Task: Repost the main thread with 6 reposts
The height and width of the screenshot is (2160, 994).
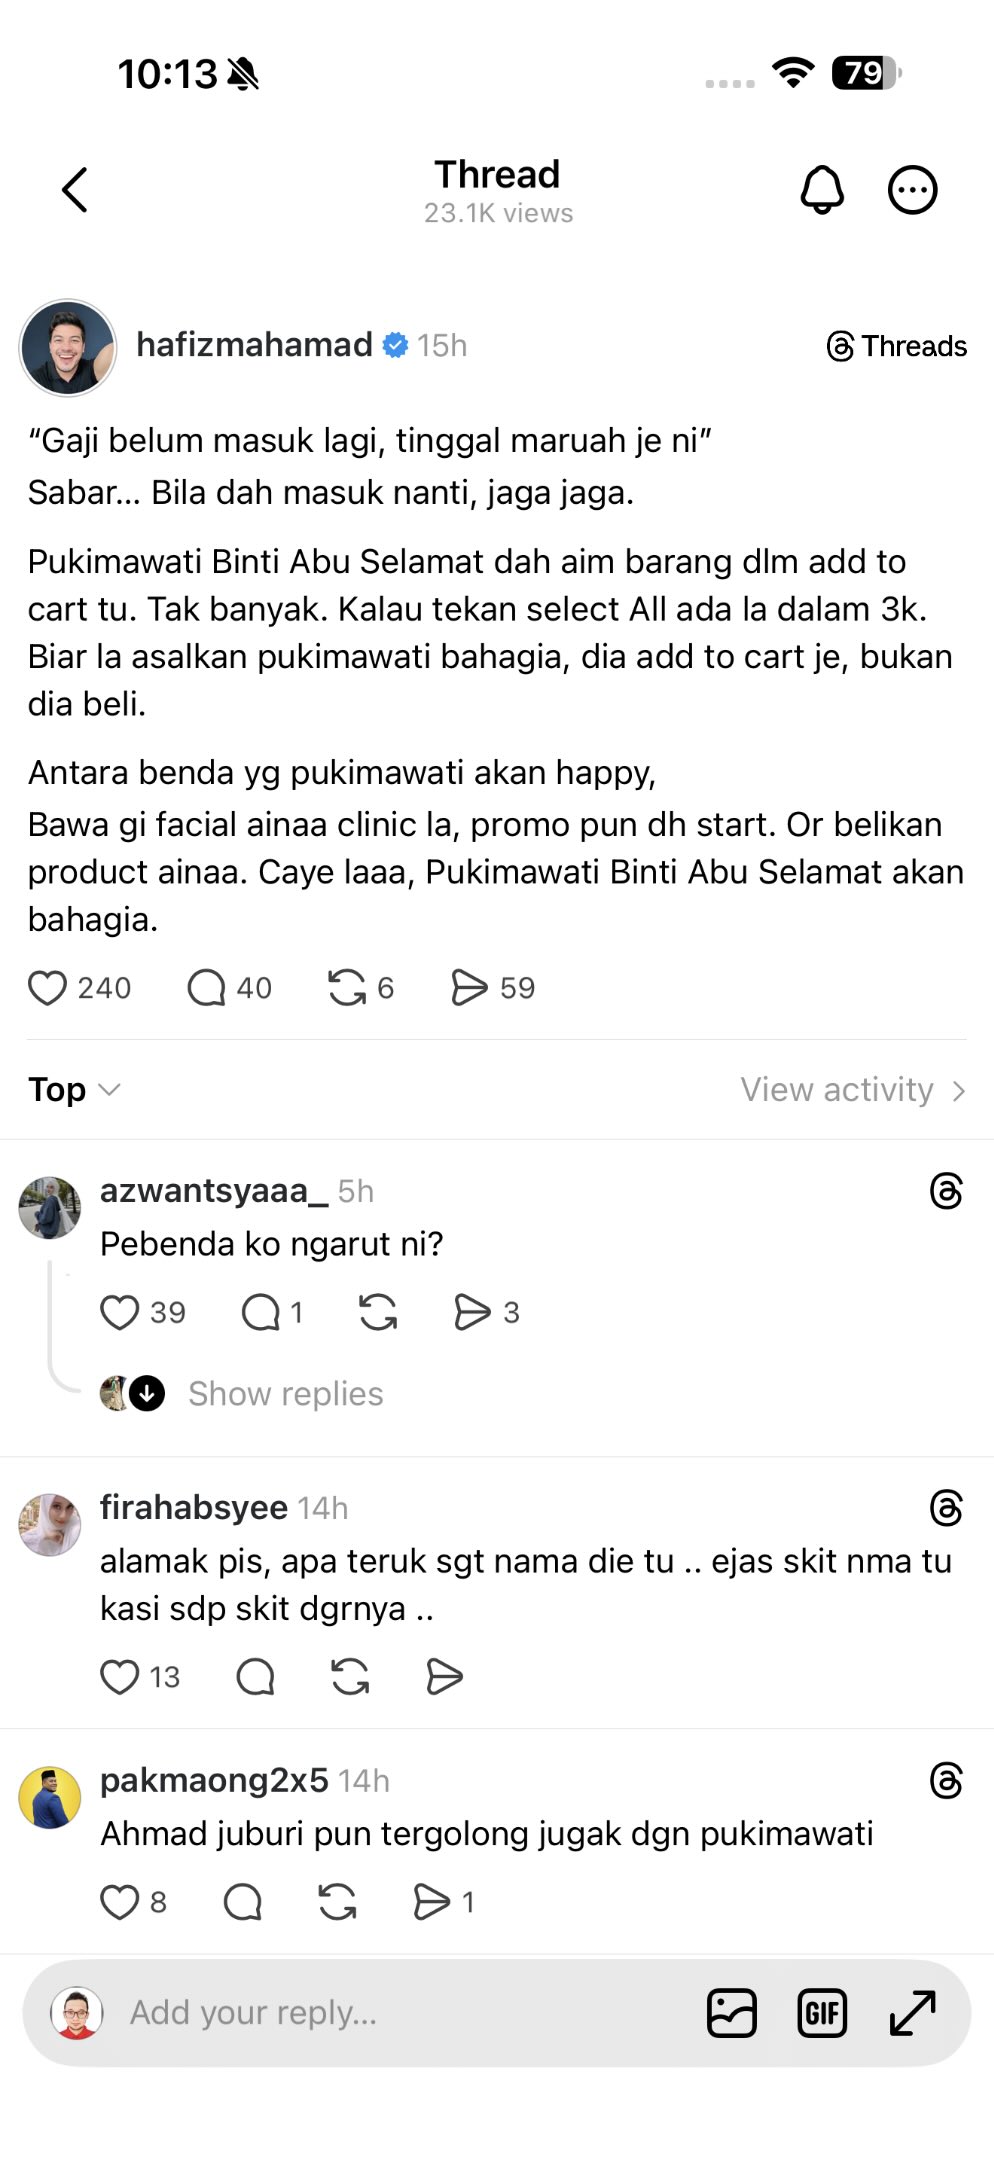Action: coord(347,988)
